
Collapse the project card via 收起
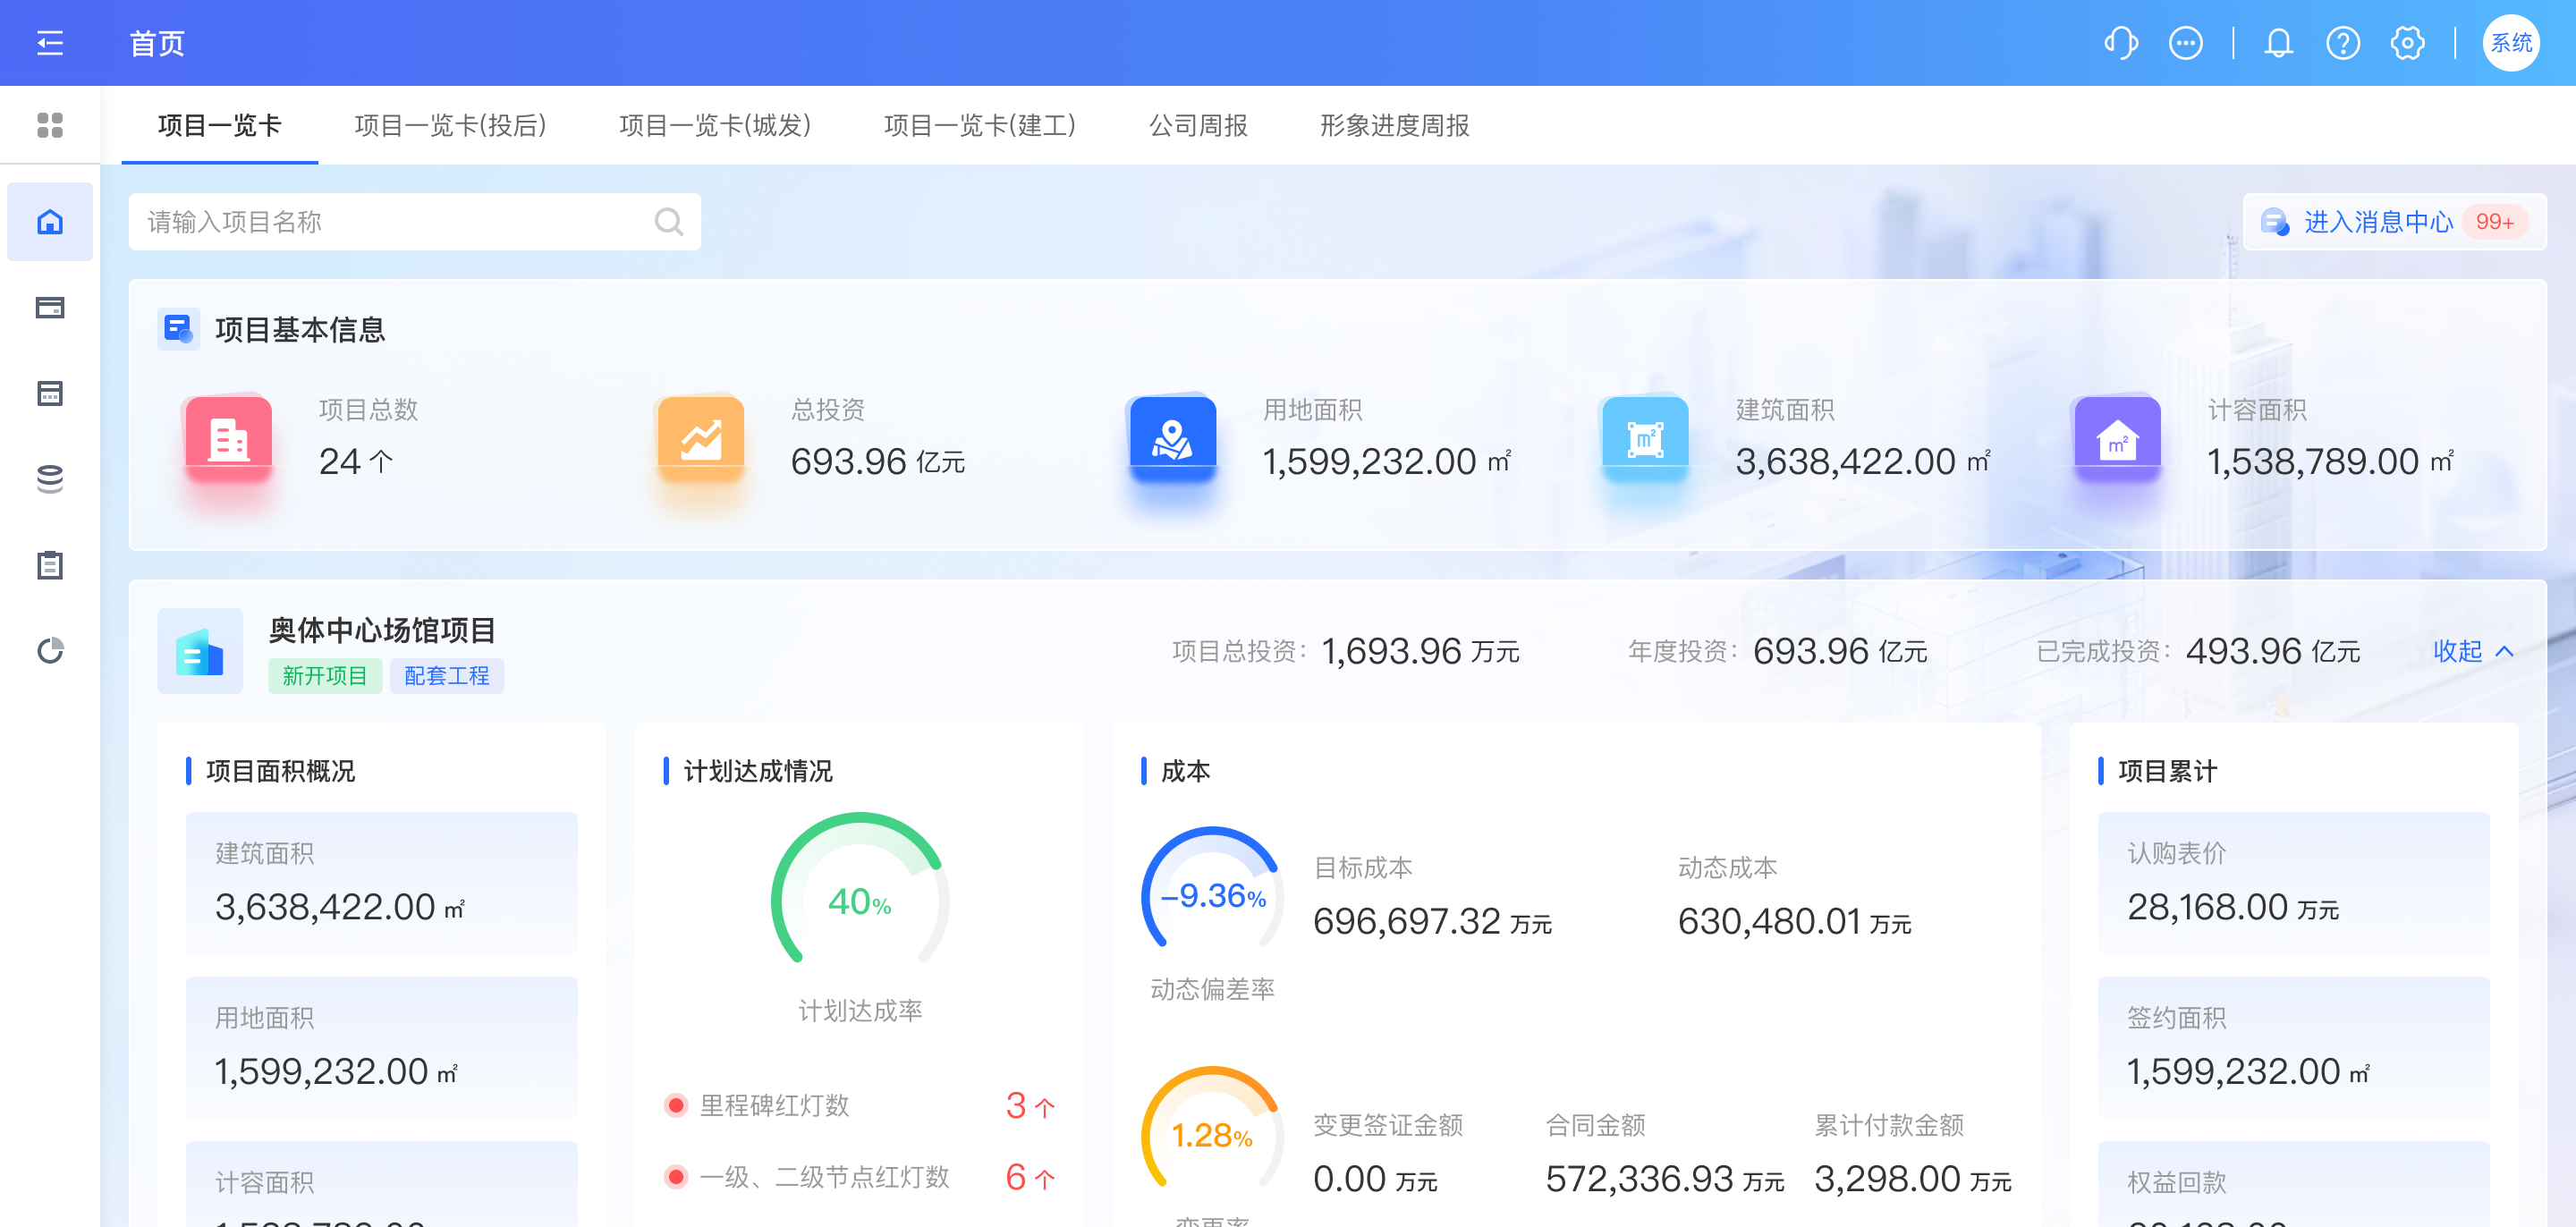pyautogui.click(x=2472, y=651)
